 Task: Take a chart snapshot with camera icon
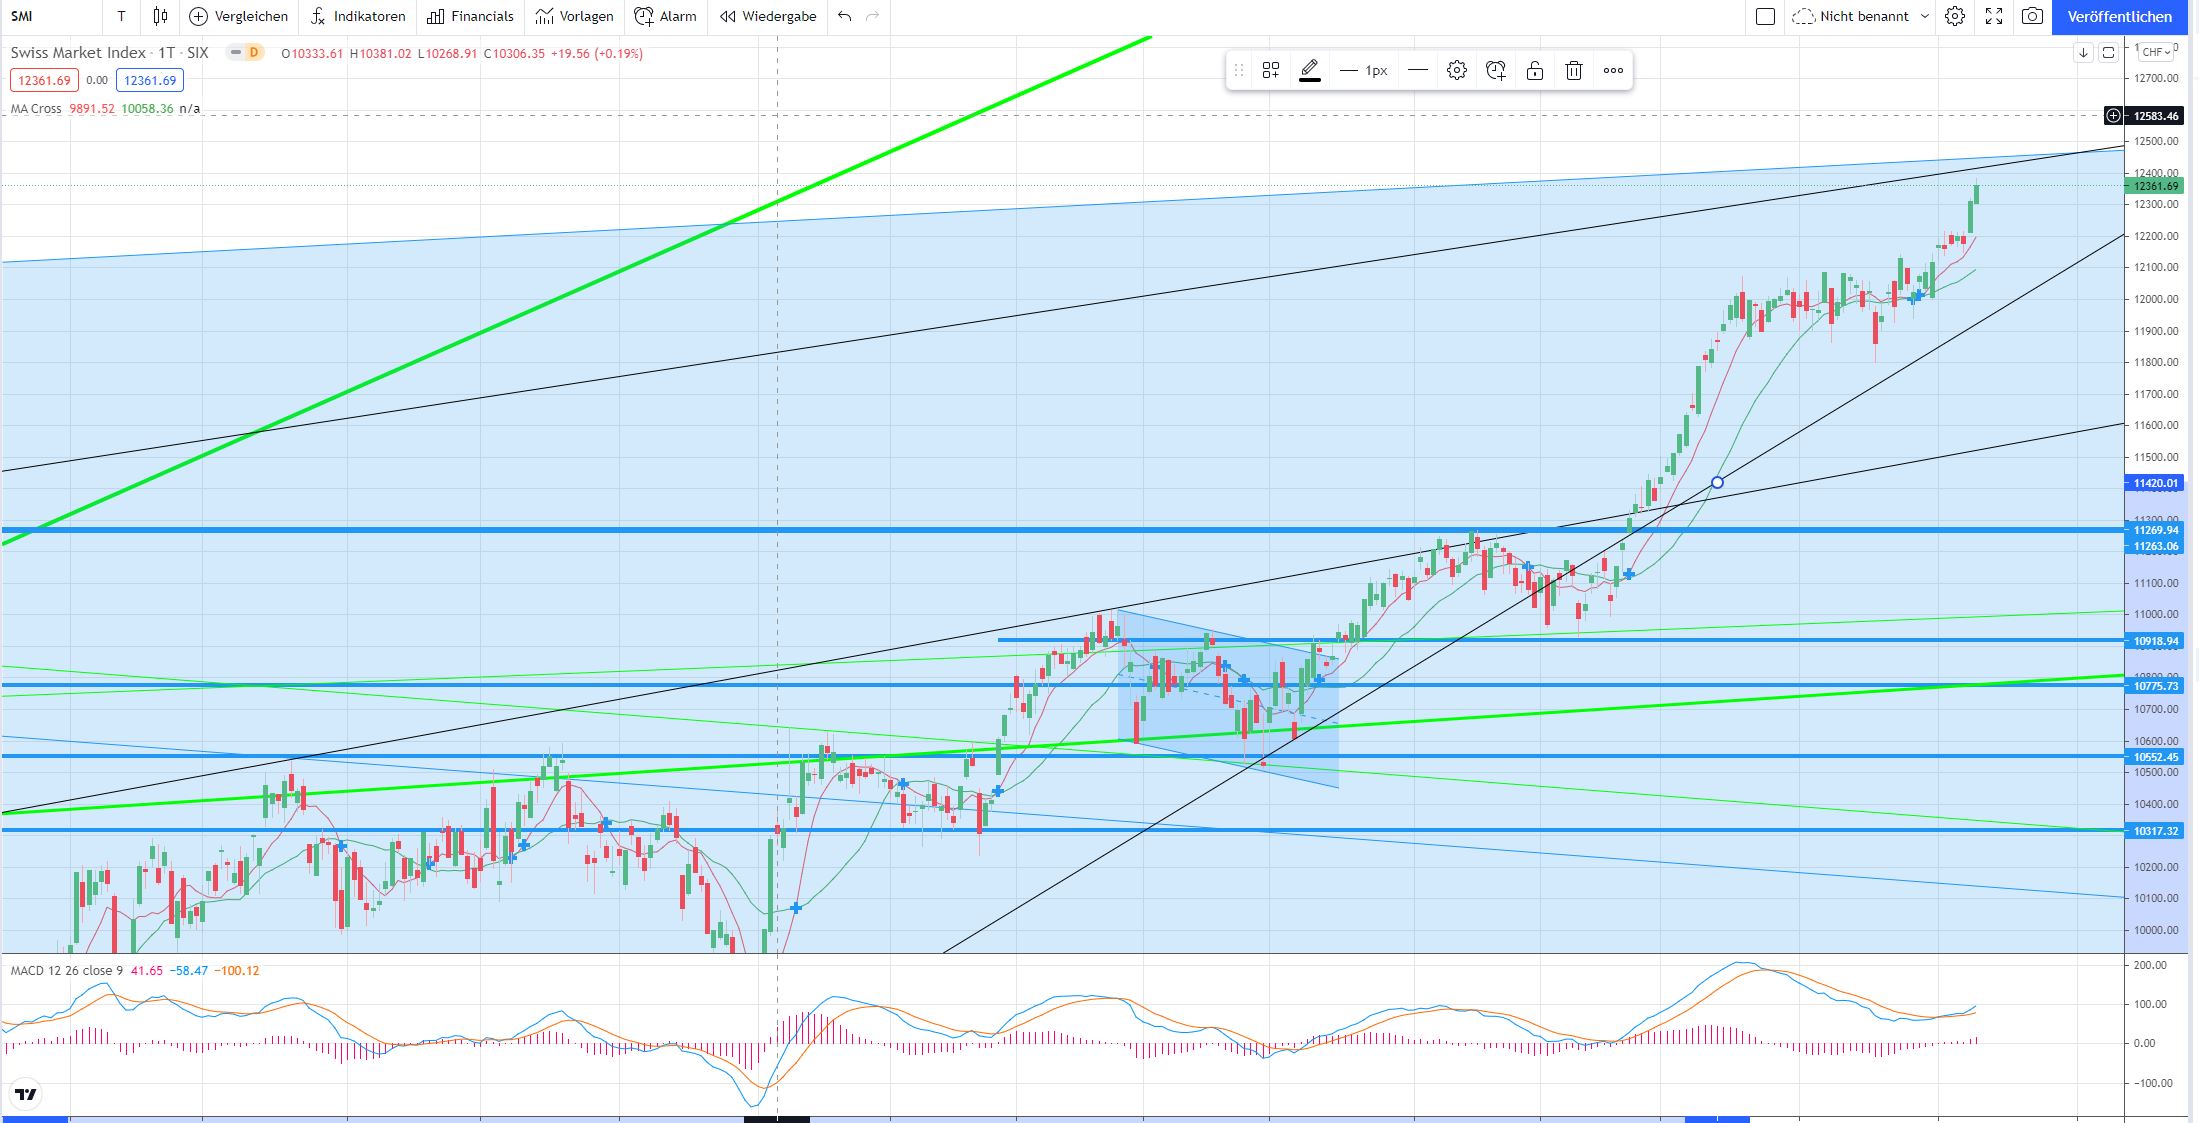pyautogui.click(x=2032, y=16)
